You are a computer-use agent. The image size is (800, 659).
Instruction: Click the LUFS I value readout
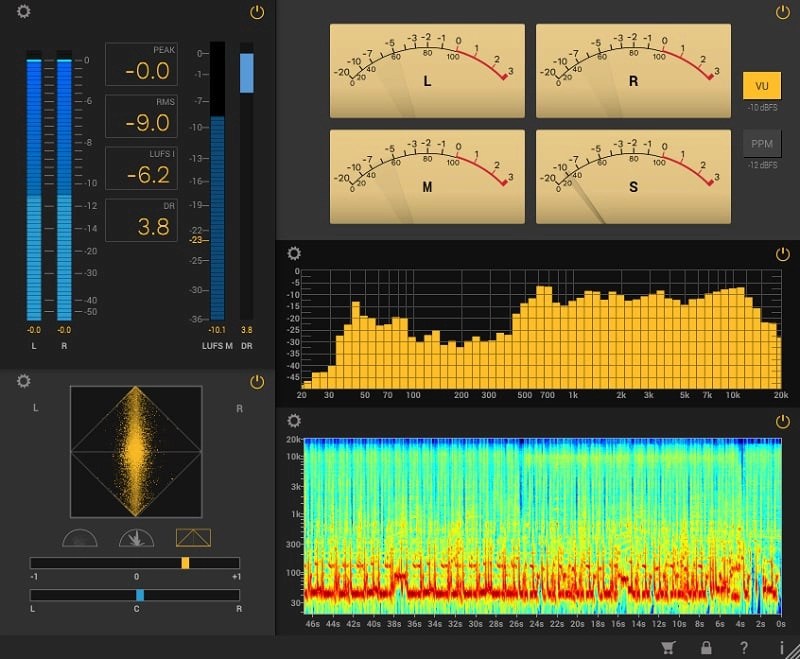[x=141, y=167]
